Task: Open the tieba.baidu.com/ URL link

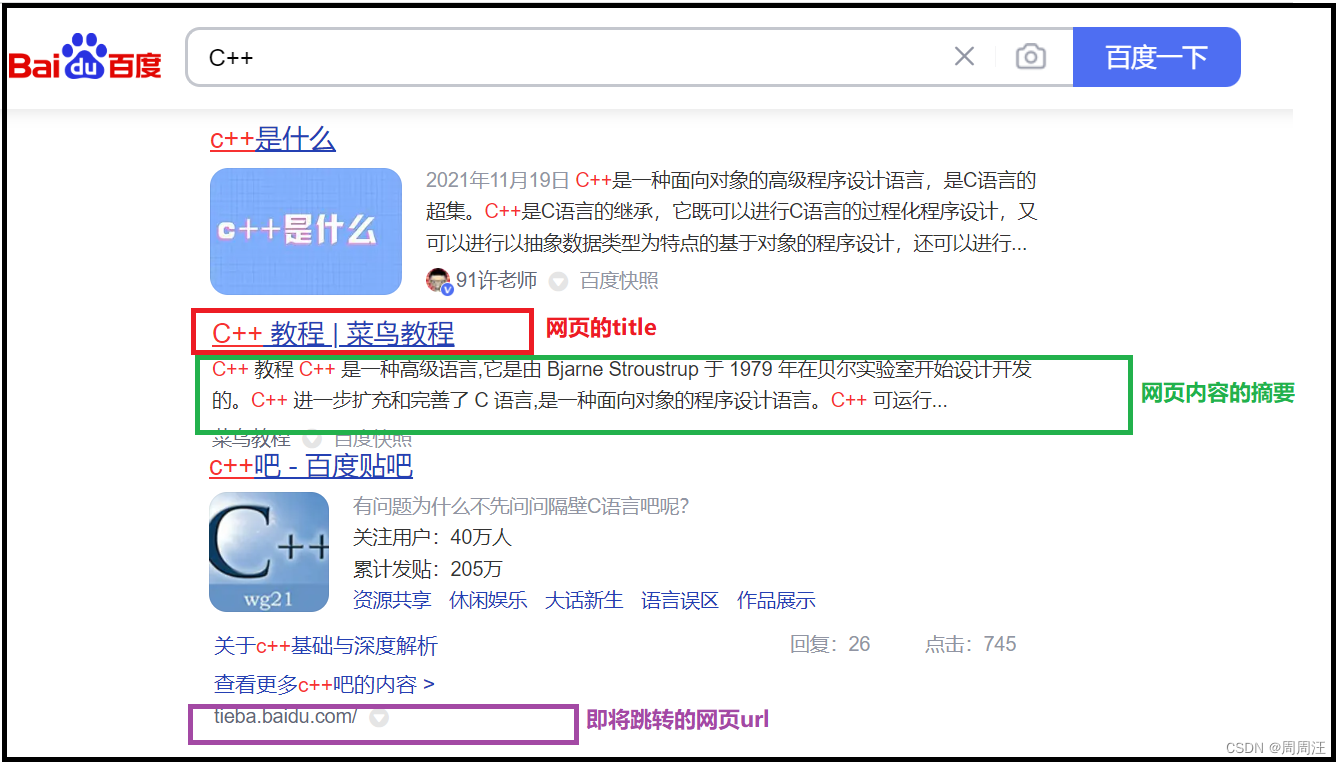Action: (x=285, y=716)
